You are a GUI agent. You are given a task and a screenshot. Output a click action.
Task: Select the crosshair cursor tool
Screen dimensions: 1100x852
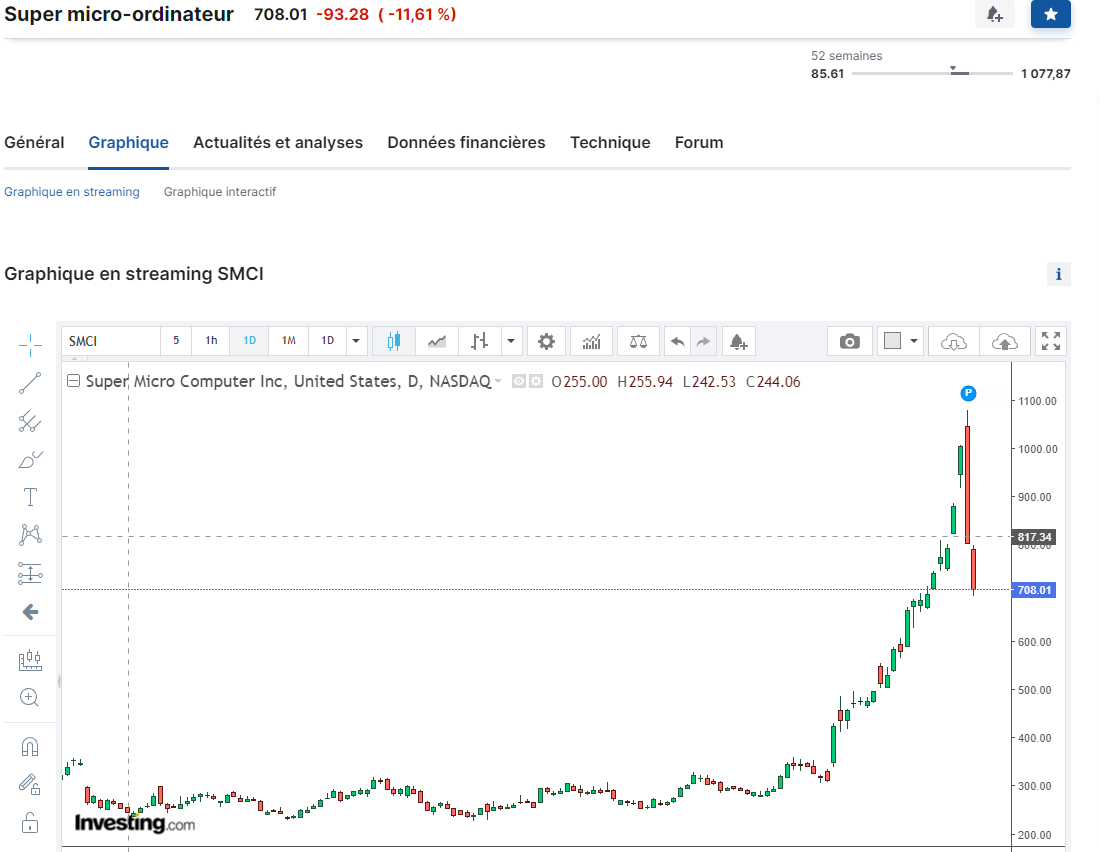coord(30,345)
